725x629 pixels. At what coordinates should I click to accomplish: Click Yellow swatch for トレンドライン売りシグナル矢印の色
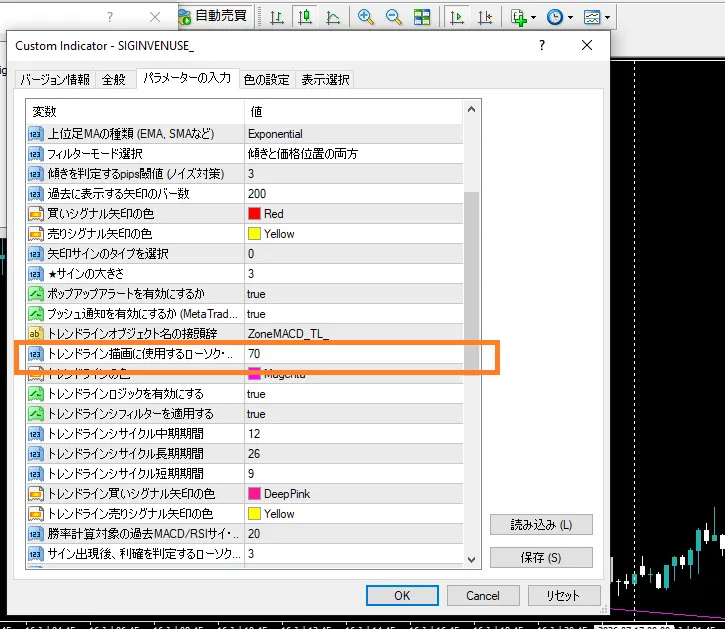point(254,513)
